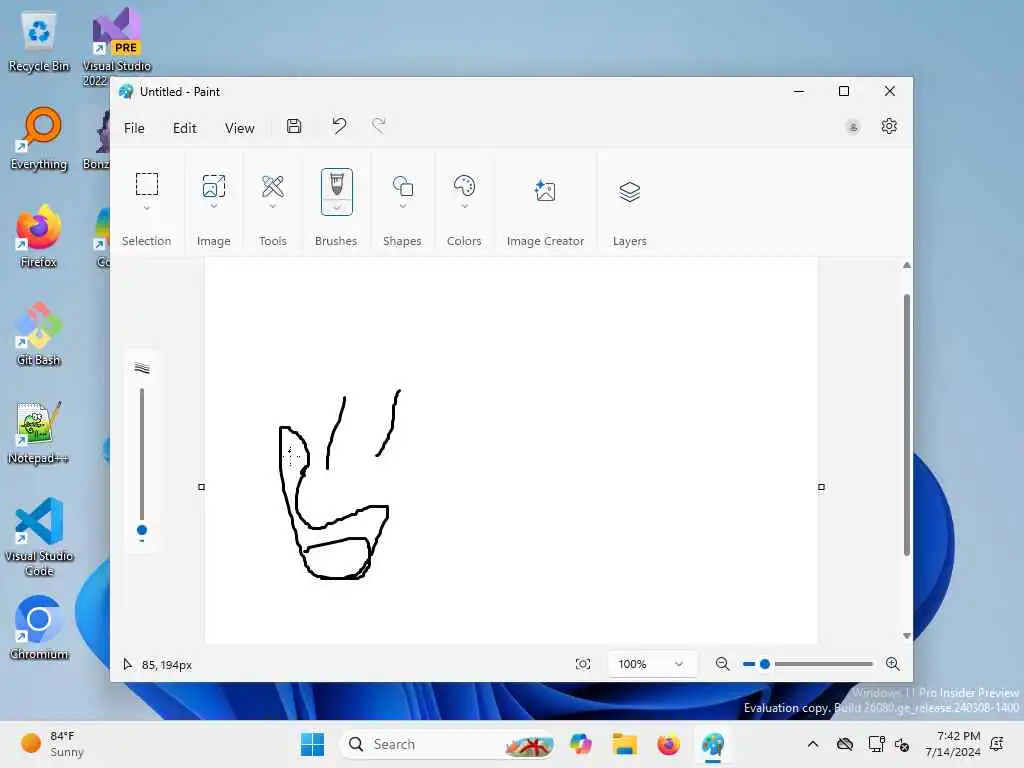Open the File menu
Viewport: 1024px width, 768px height.
(x=134, y=128)
